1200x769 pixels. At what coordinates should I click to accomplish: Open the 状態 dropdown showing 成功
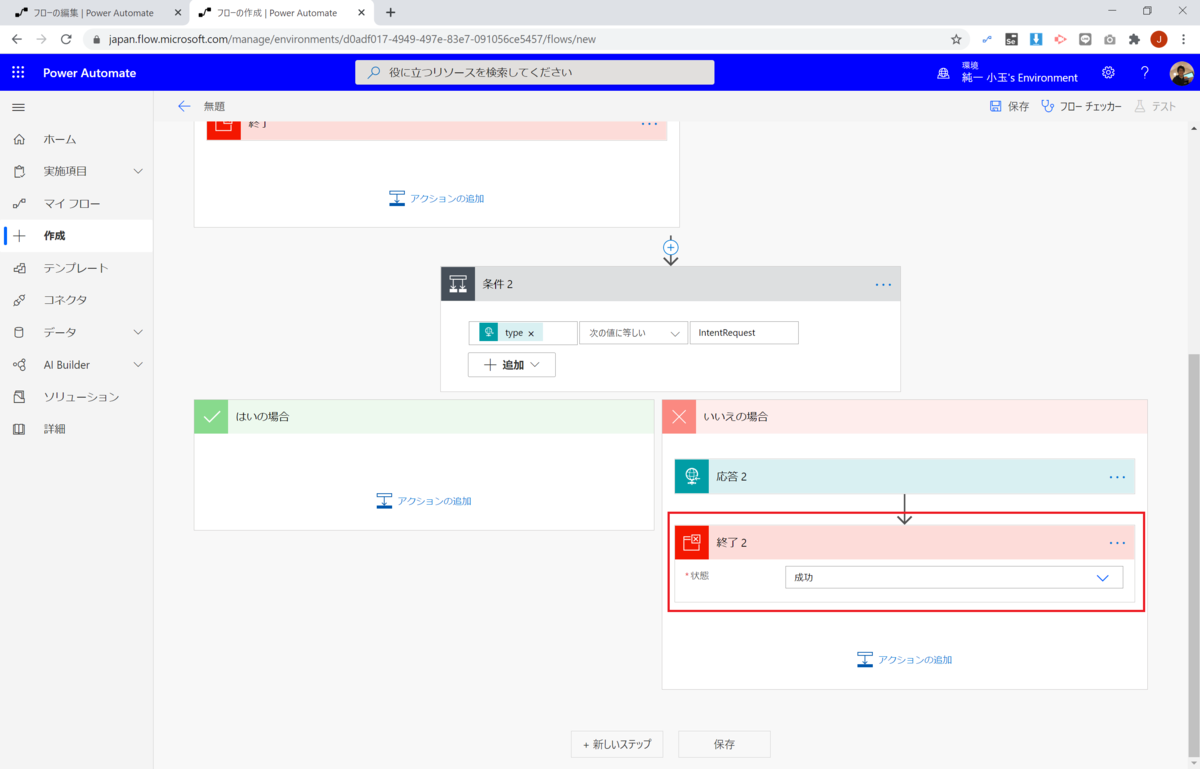pyautogui.click(x=954, y=577)
